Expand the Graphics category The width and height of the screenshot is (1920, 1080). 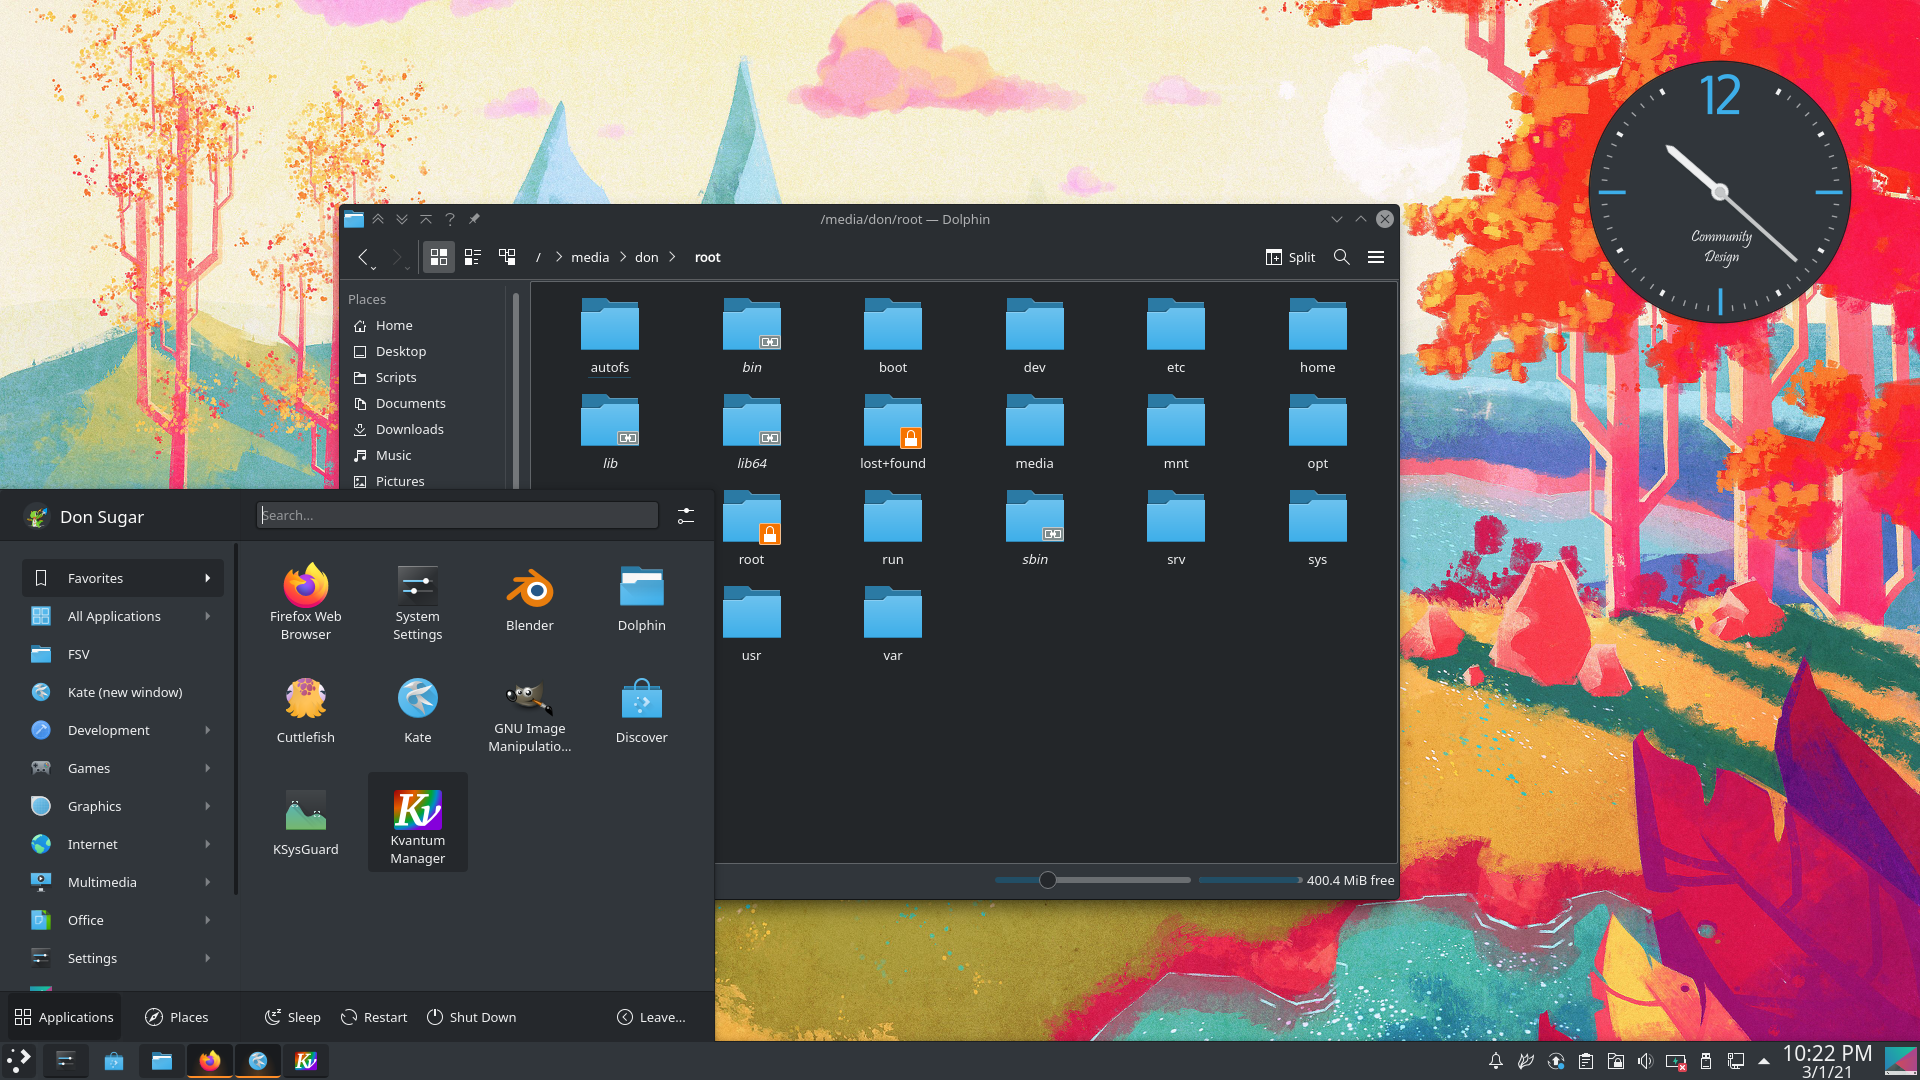pyautogui.click(x=123, y=806)
